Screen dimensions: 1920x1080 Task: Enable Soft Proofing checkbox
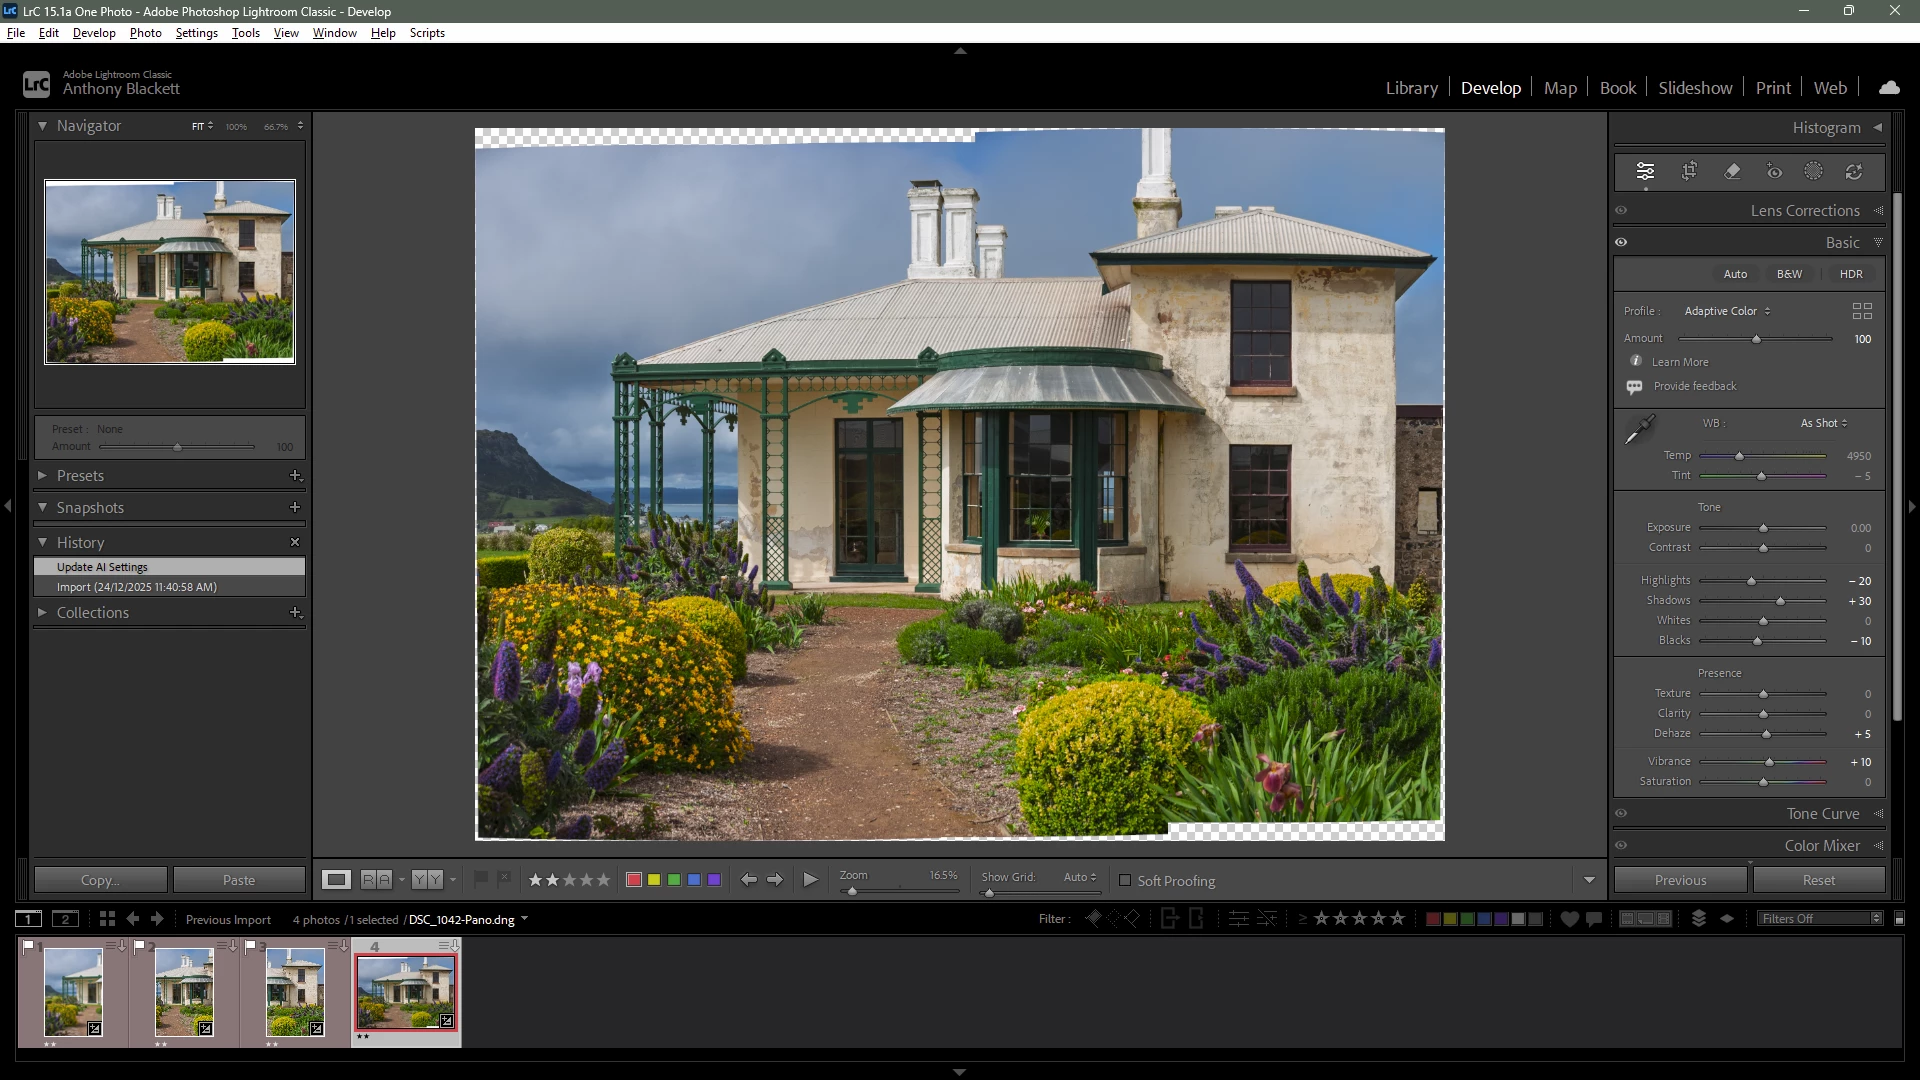(1125, 881)
